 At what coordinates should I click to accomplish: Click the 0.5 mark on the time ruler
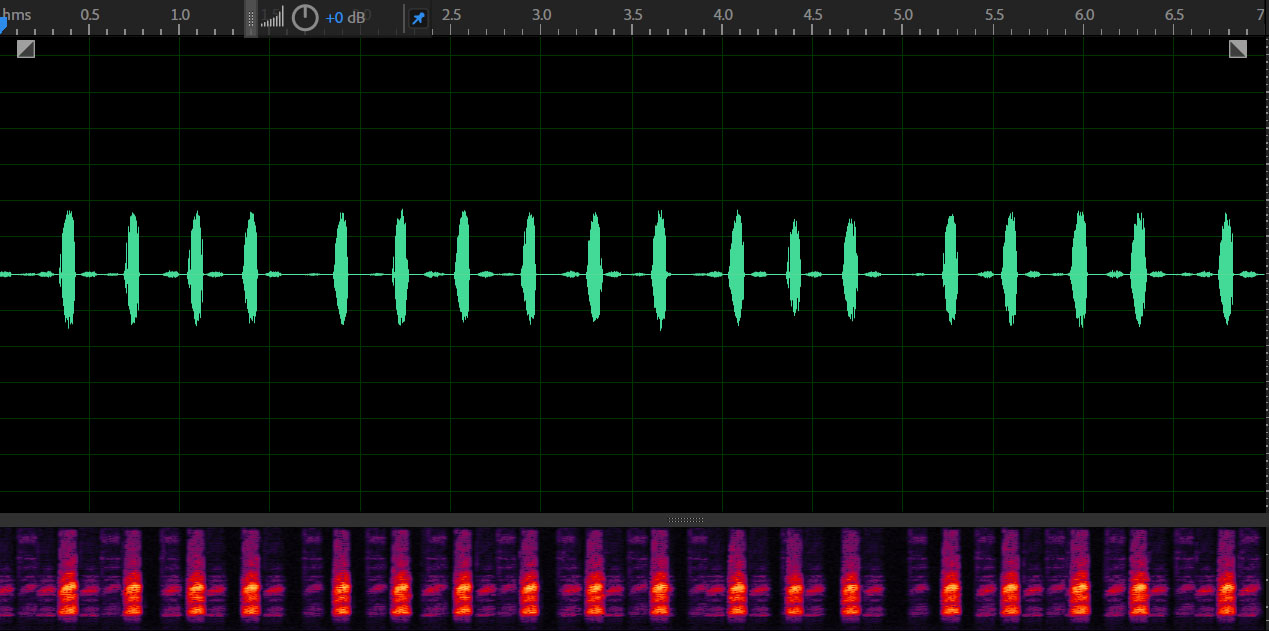(x=89, y=15)
